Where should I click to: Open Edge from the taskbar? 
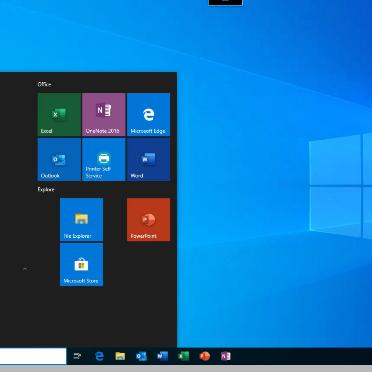[x=99, y=356]
